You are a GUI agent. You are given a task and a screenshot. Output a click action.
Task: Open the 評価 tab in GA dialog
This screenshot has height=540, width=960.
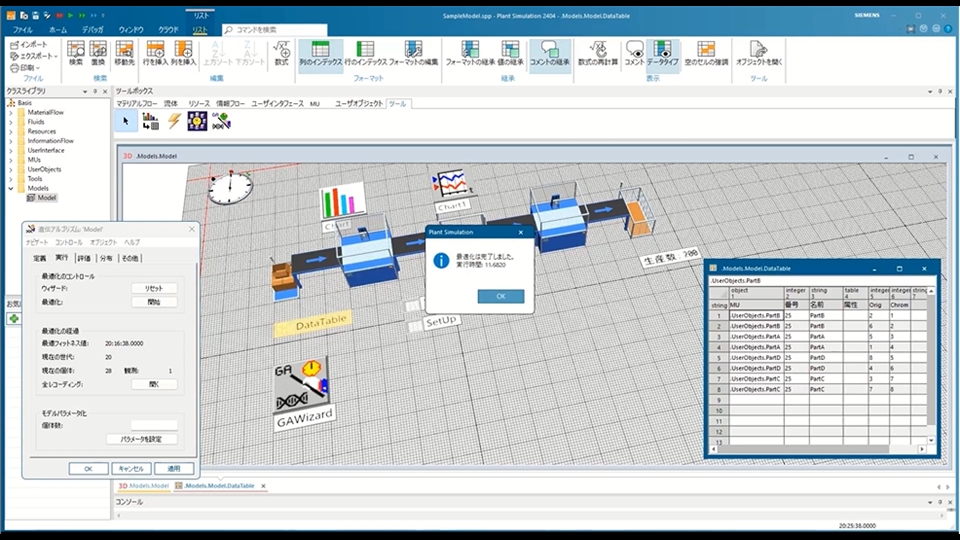[x=84, y=258]
